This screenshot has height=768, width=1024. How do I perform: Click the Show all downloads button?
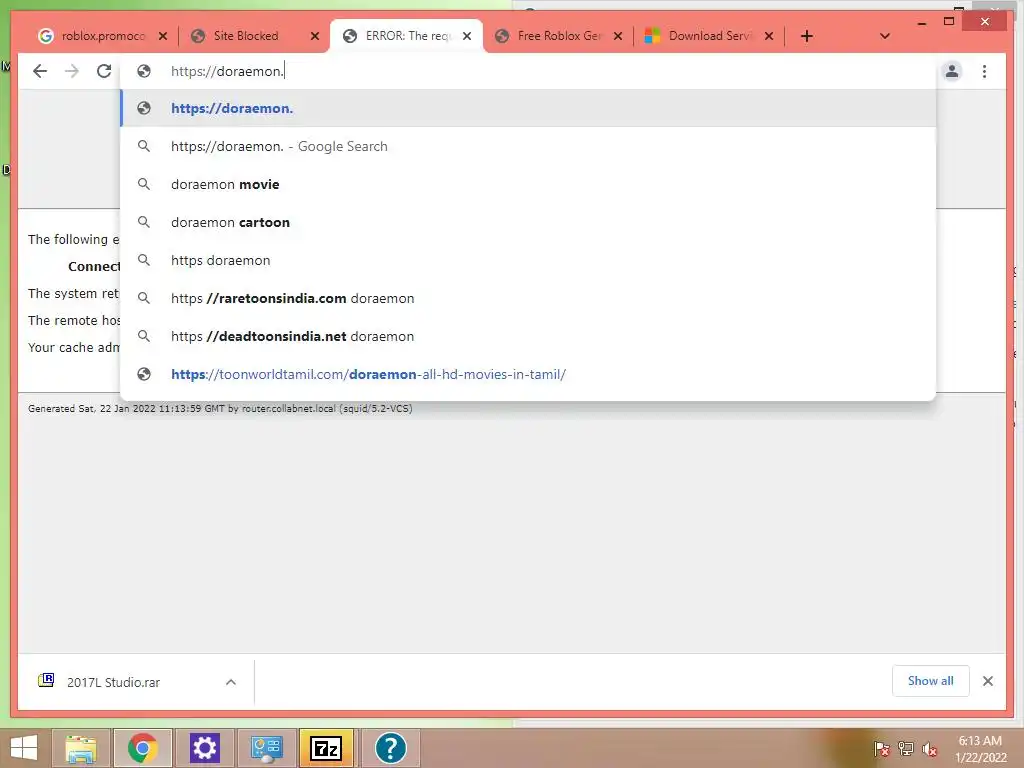pos(931,681)
